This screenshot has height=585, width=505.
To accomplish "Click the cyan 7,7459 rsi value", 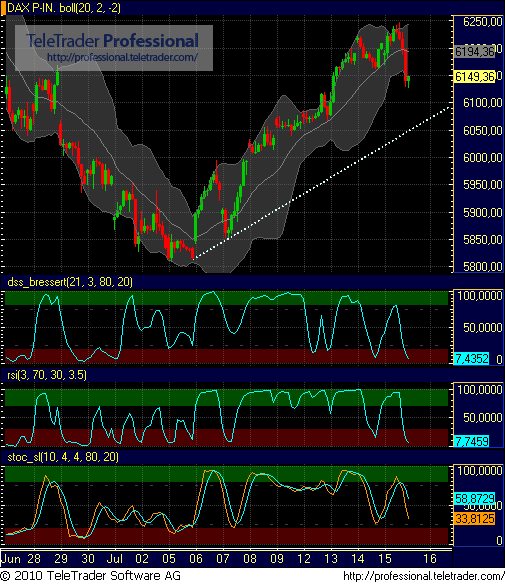I will click(x=471, y=441).
